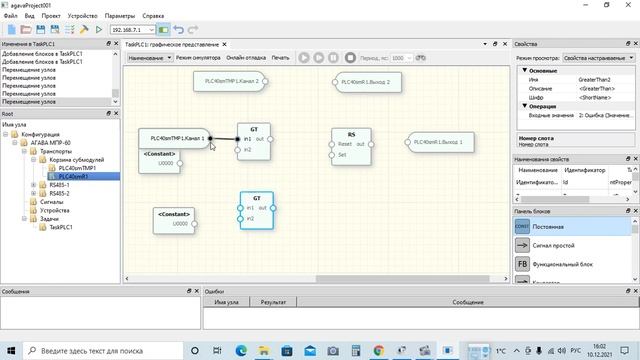Click Онлайн отладка button
Viewport: 640px width, 360px height.
point(246,58)
